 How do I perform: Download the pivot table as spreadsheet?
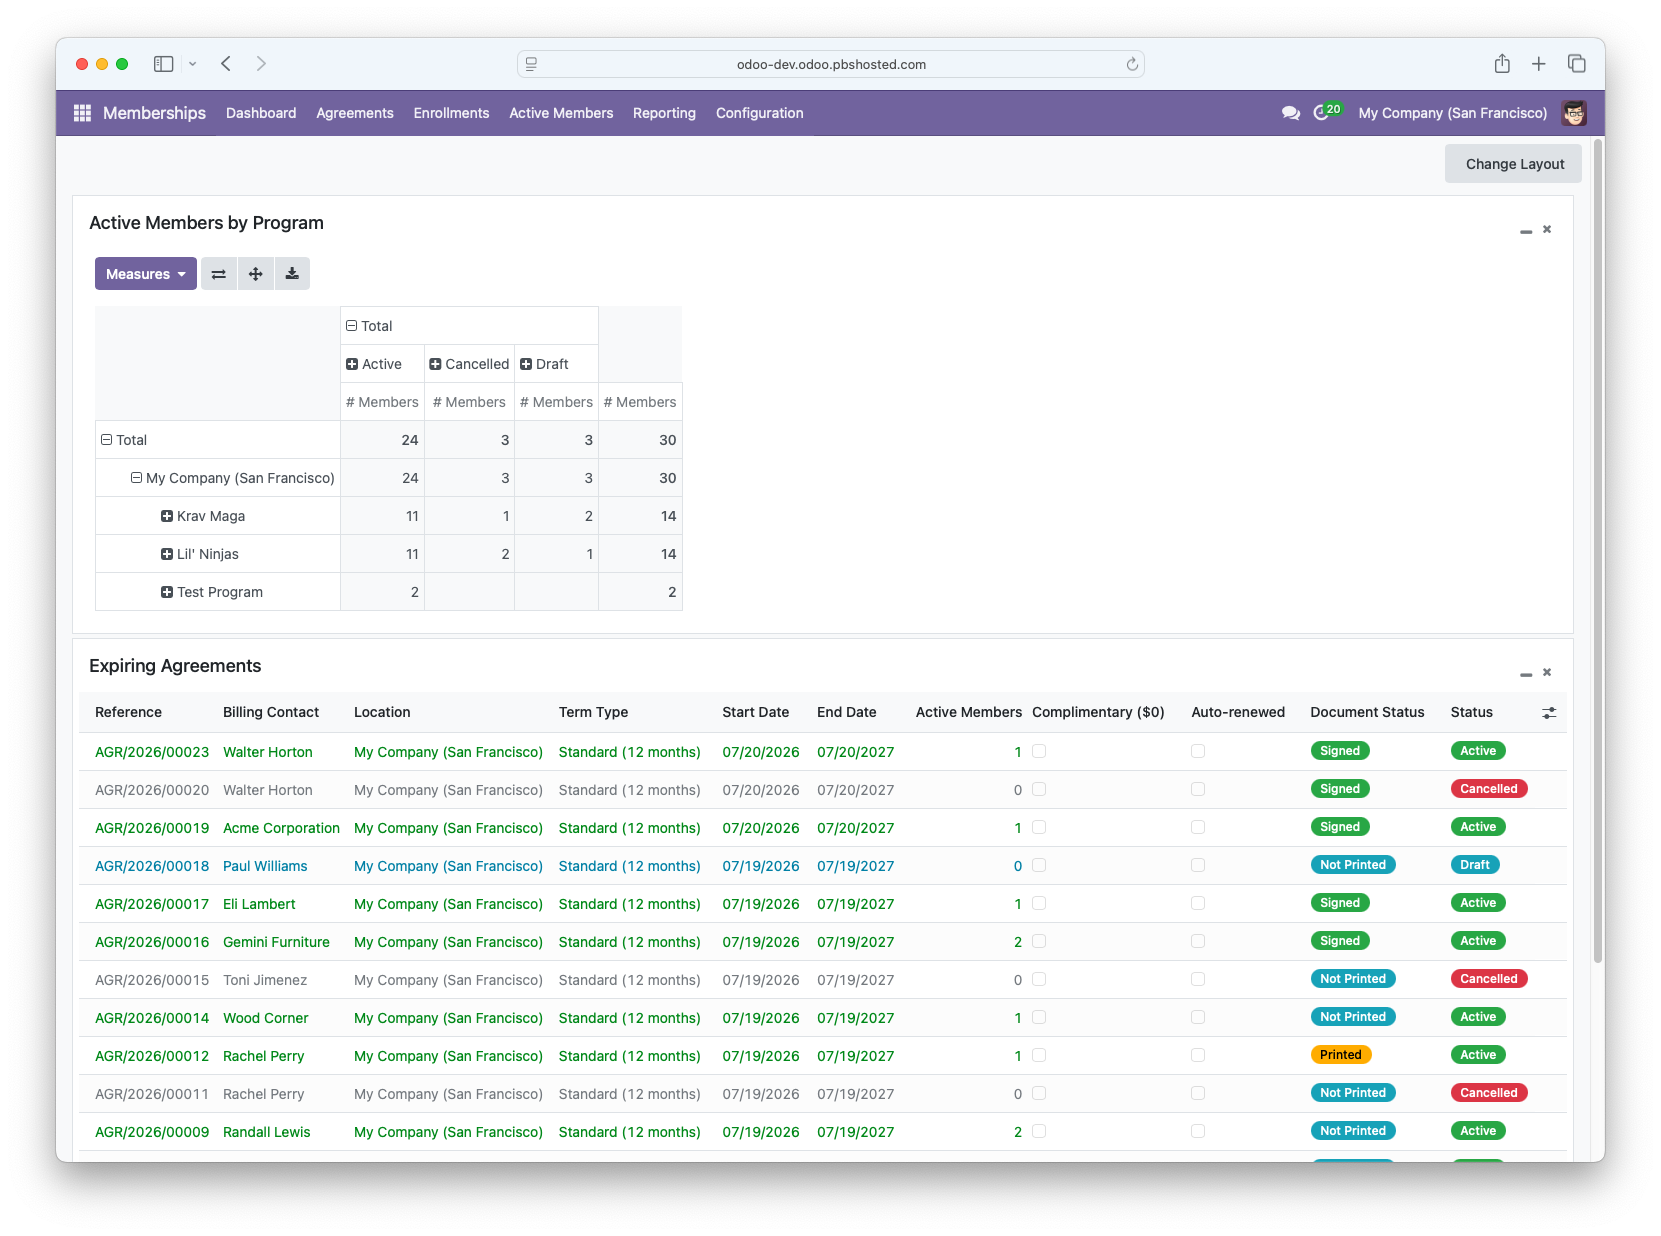[x=292, y=274]
